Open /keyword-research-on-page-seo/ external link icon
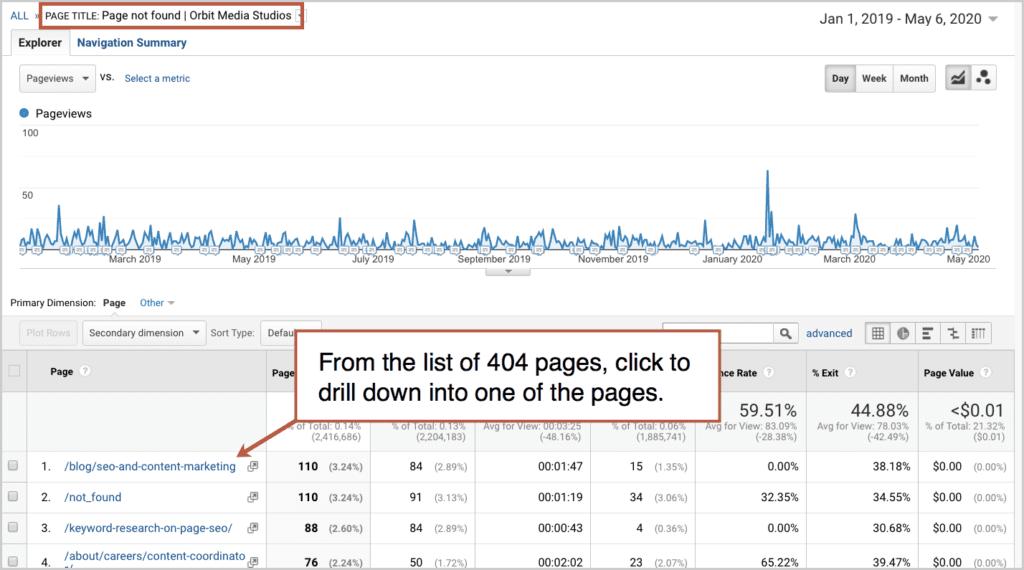The width and height of the screenshot is (1024, 570). tap(253, 528)
